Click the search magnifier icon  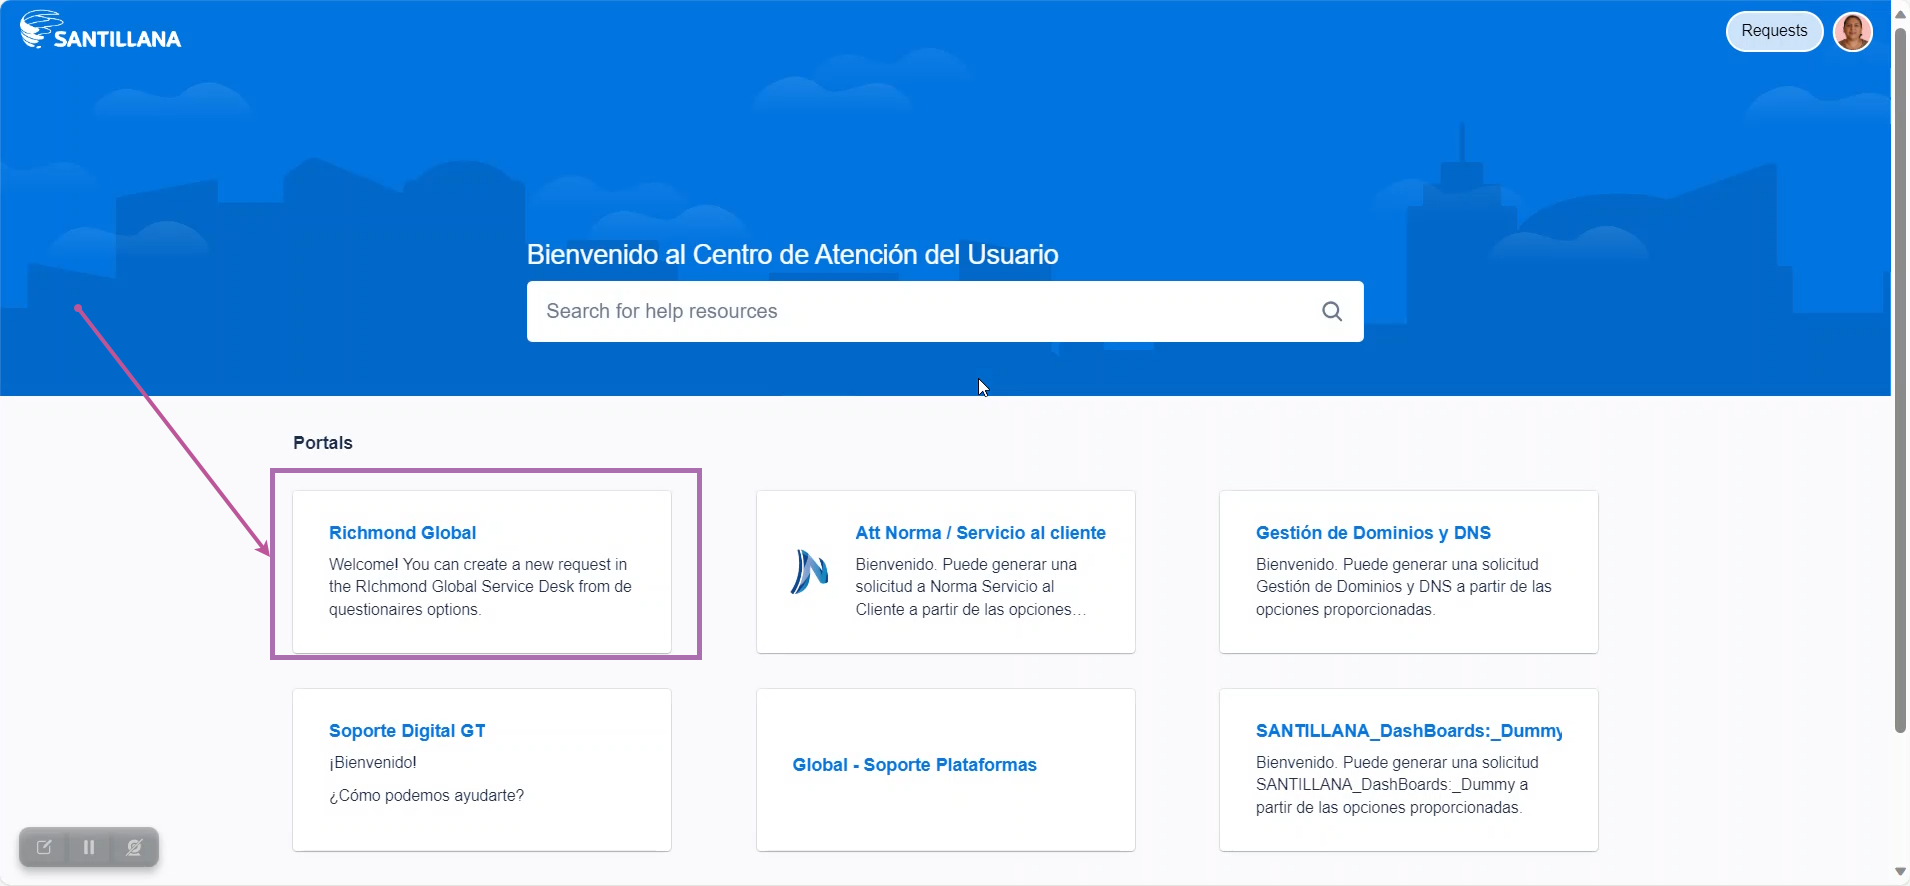point(1331,311)
